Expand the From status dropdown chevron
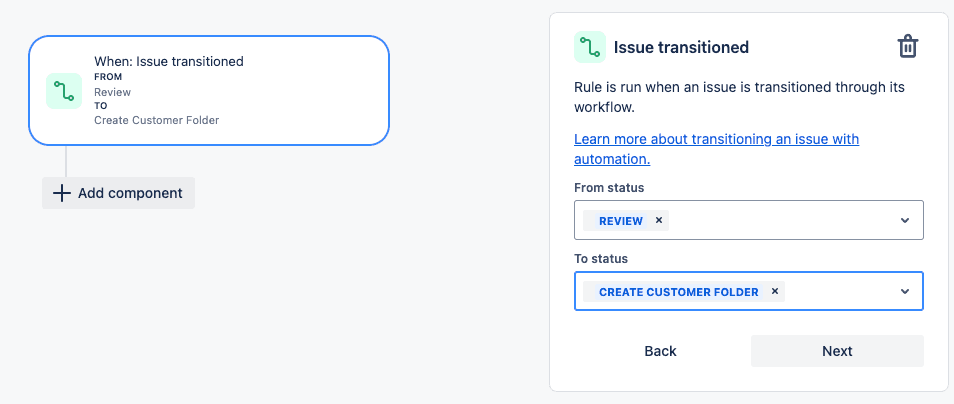The height and width of the screenshot is (404, 954). pyautogui.click(x=905, y=220)
